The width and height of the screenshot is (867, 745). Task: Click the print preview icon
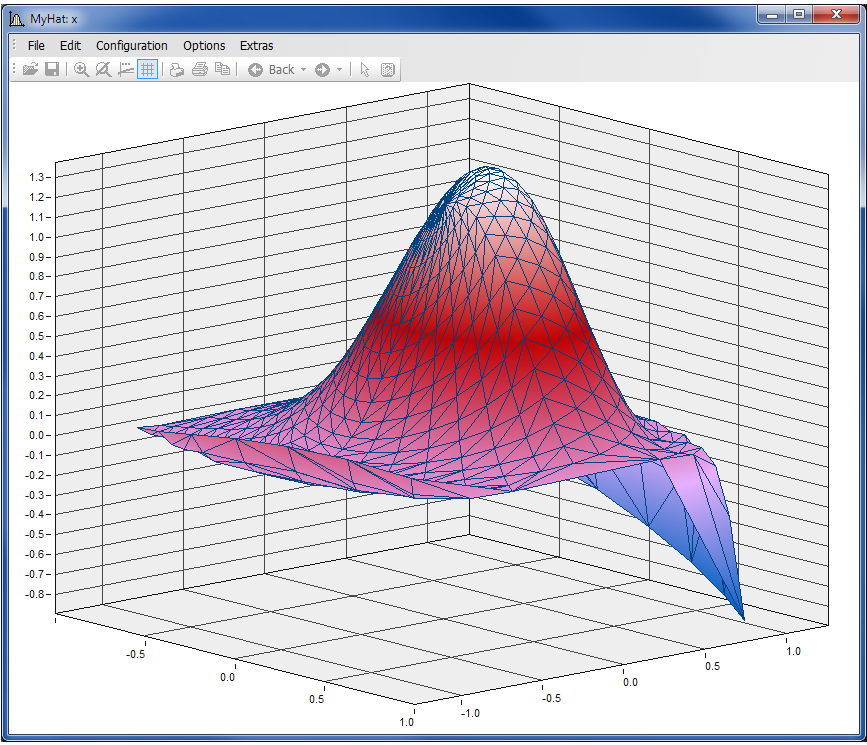tap(177, 70)
